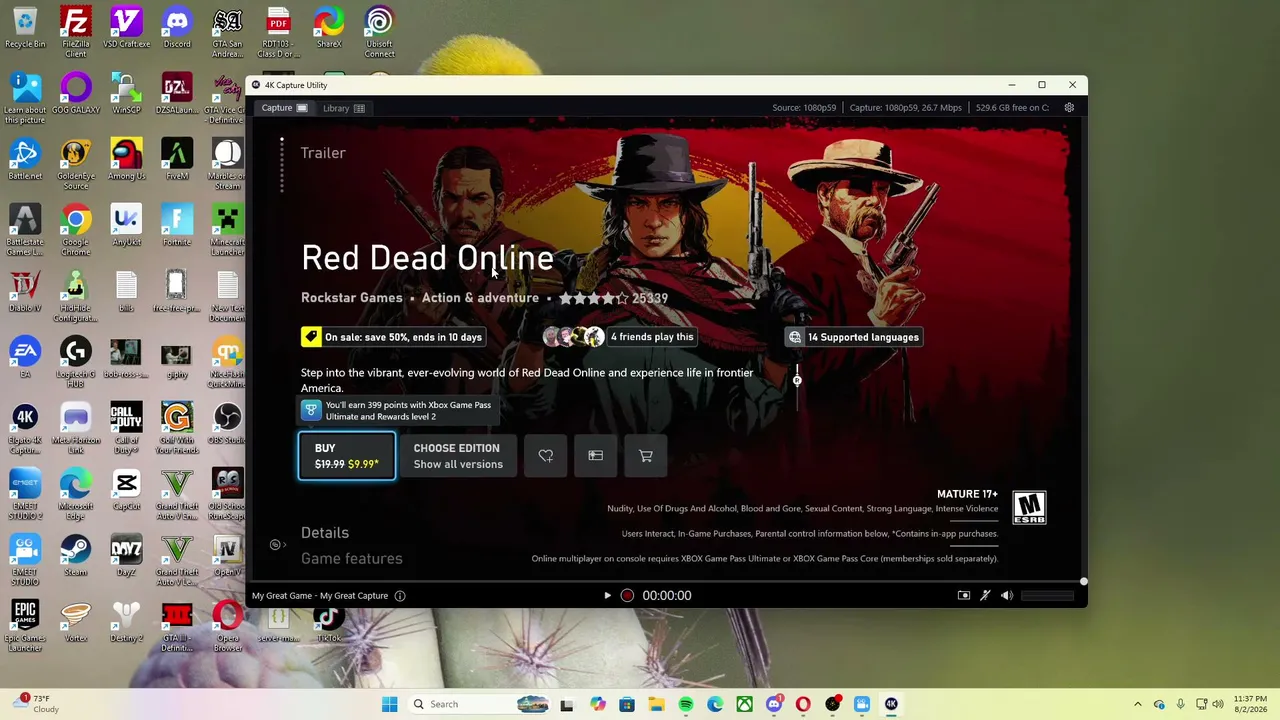Click the ESRB Mature rating logo
The height and width of the screenshot is (720, 1280).
point(1029,507)
